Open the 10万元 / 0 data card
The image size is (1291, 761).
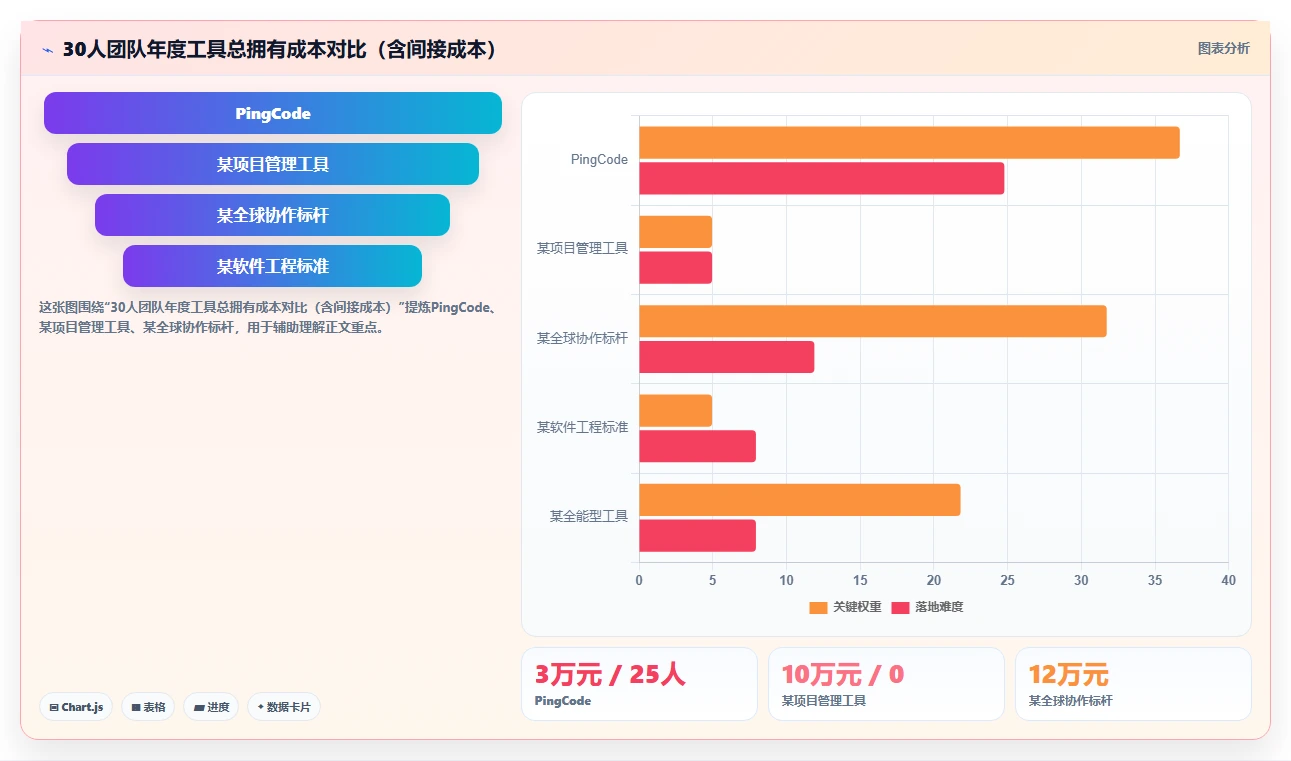(x=886, y=684)
